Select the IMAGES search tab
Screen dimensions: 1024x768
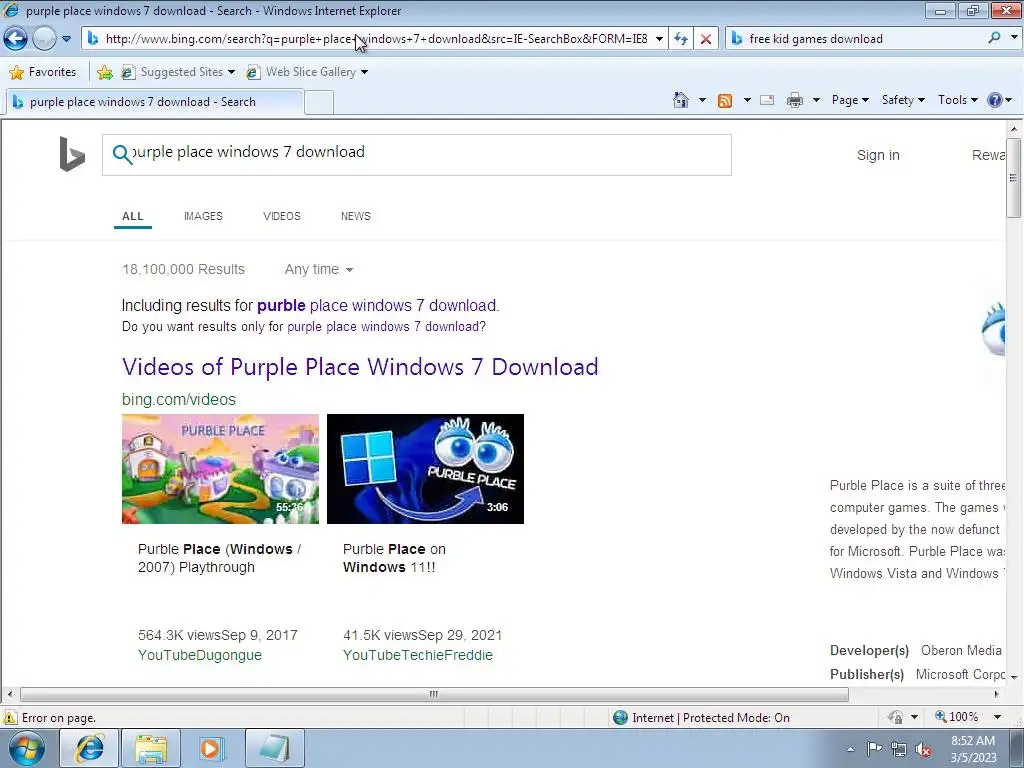(203, 216)
